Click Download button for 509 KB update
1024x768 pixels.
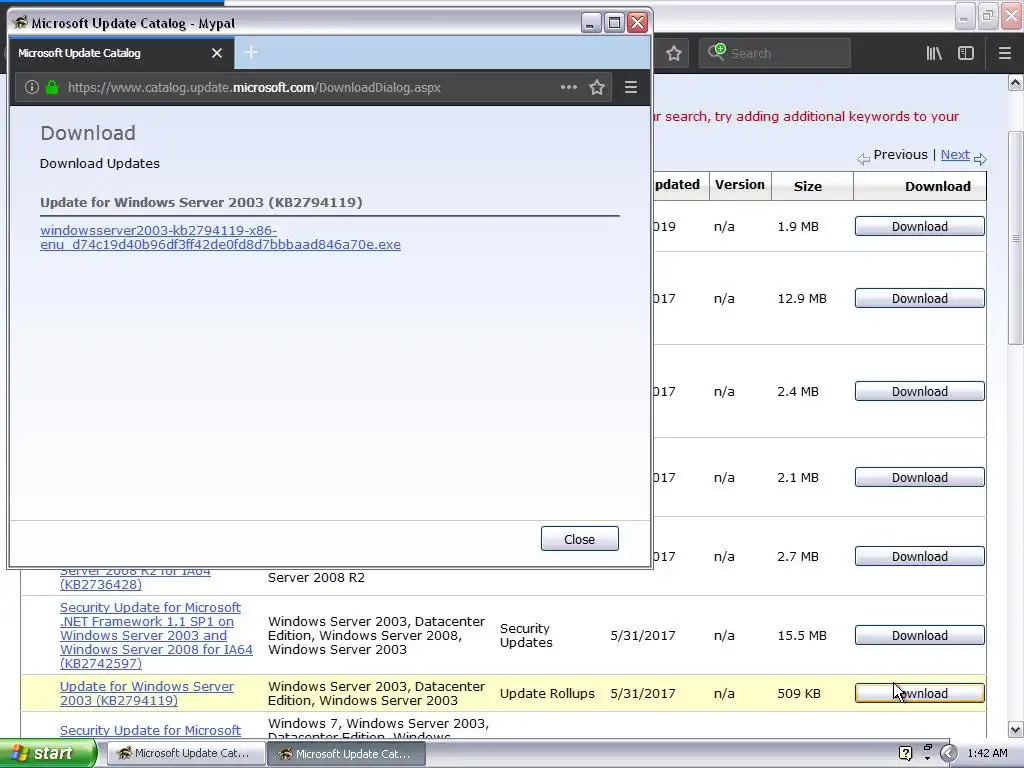920,694
